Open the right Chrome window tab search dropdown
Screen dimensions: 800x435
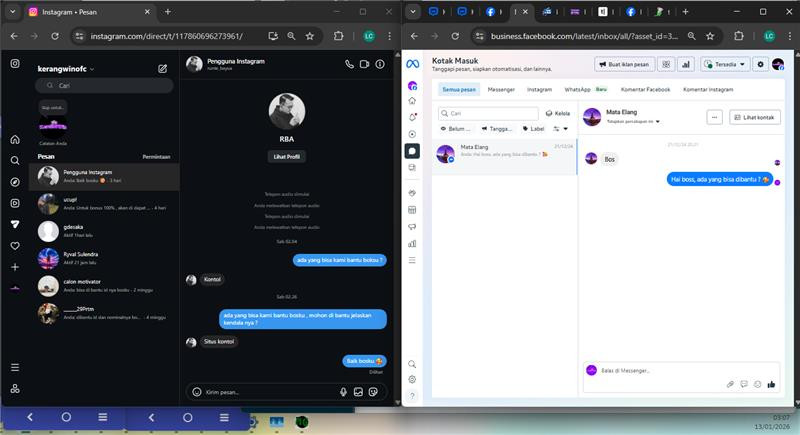pyautogui.click(x=413, y=12)
